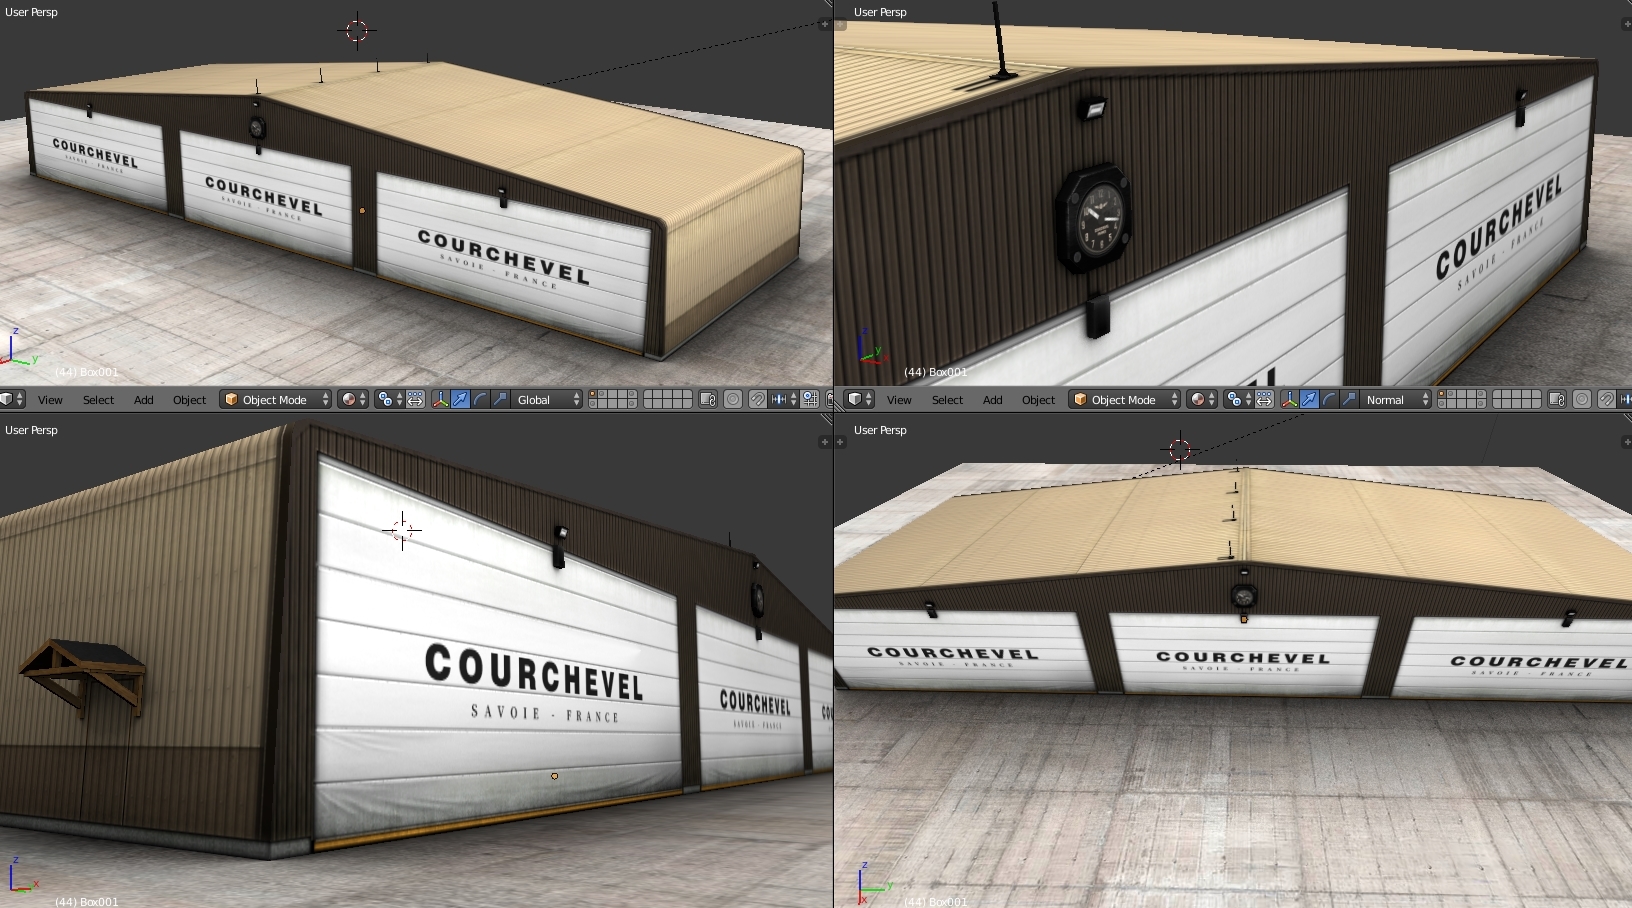The image size is (1632, 908).
Task: Open the Global transform orientation dropdown
Action: point(547,400)
